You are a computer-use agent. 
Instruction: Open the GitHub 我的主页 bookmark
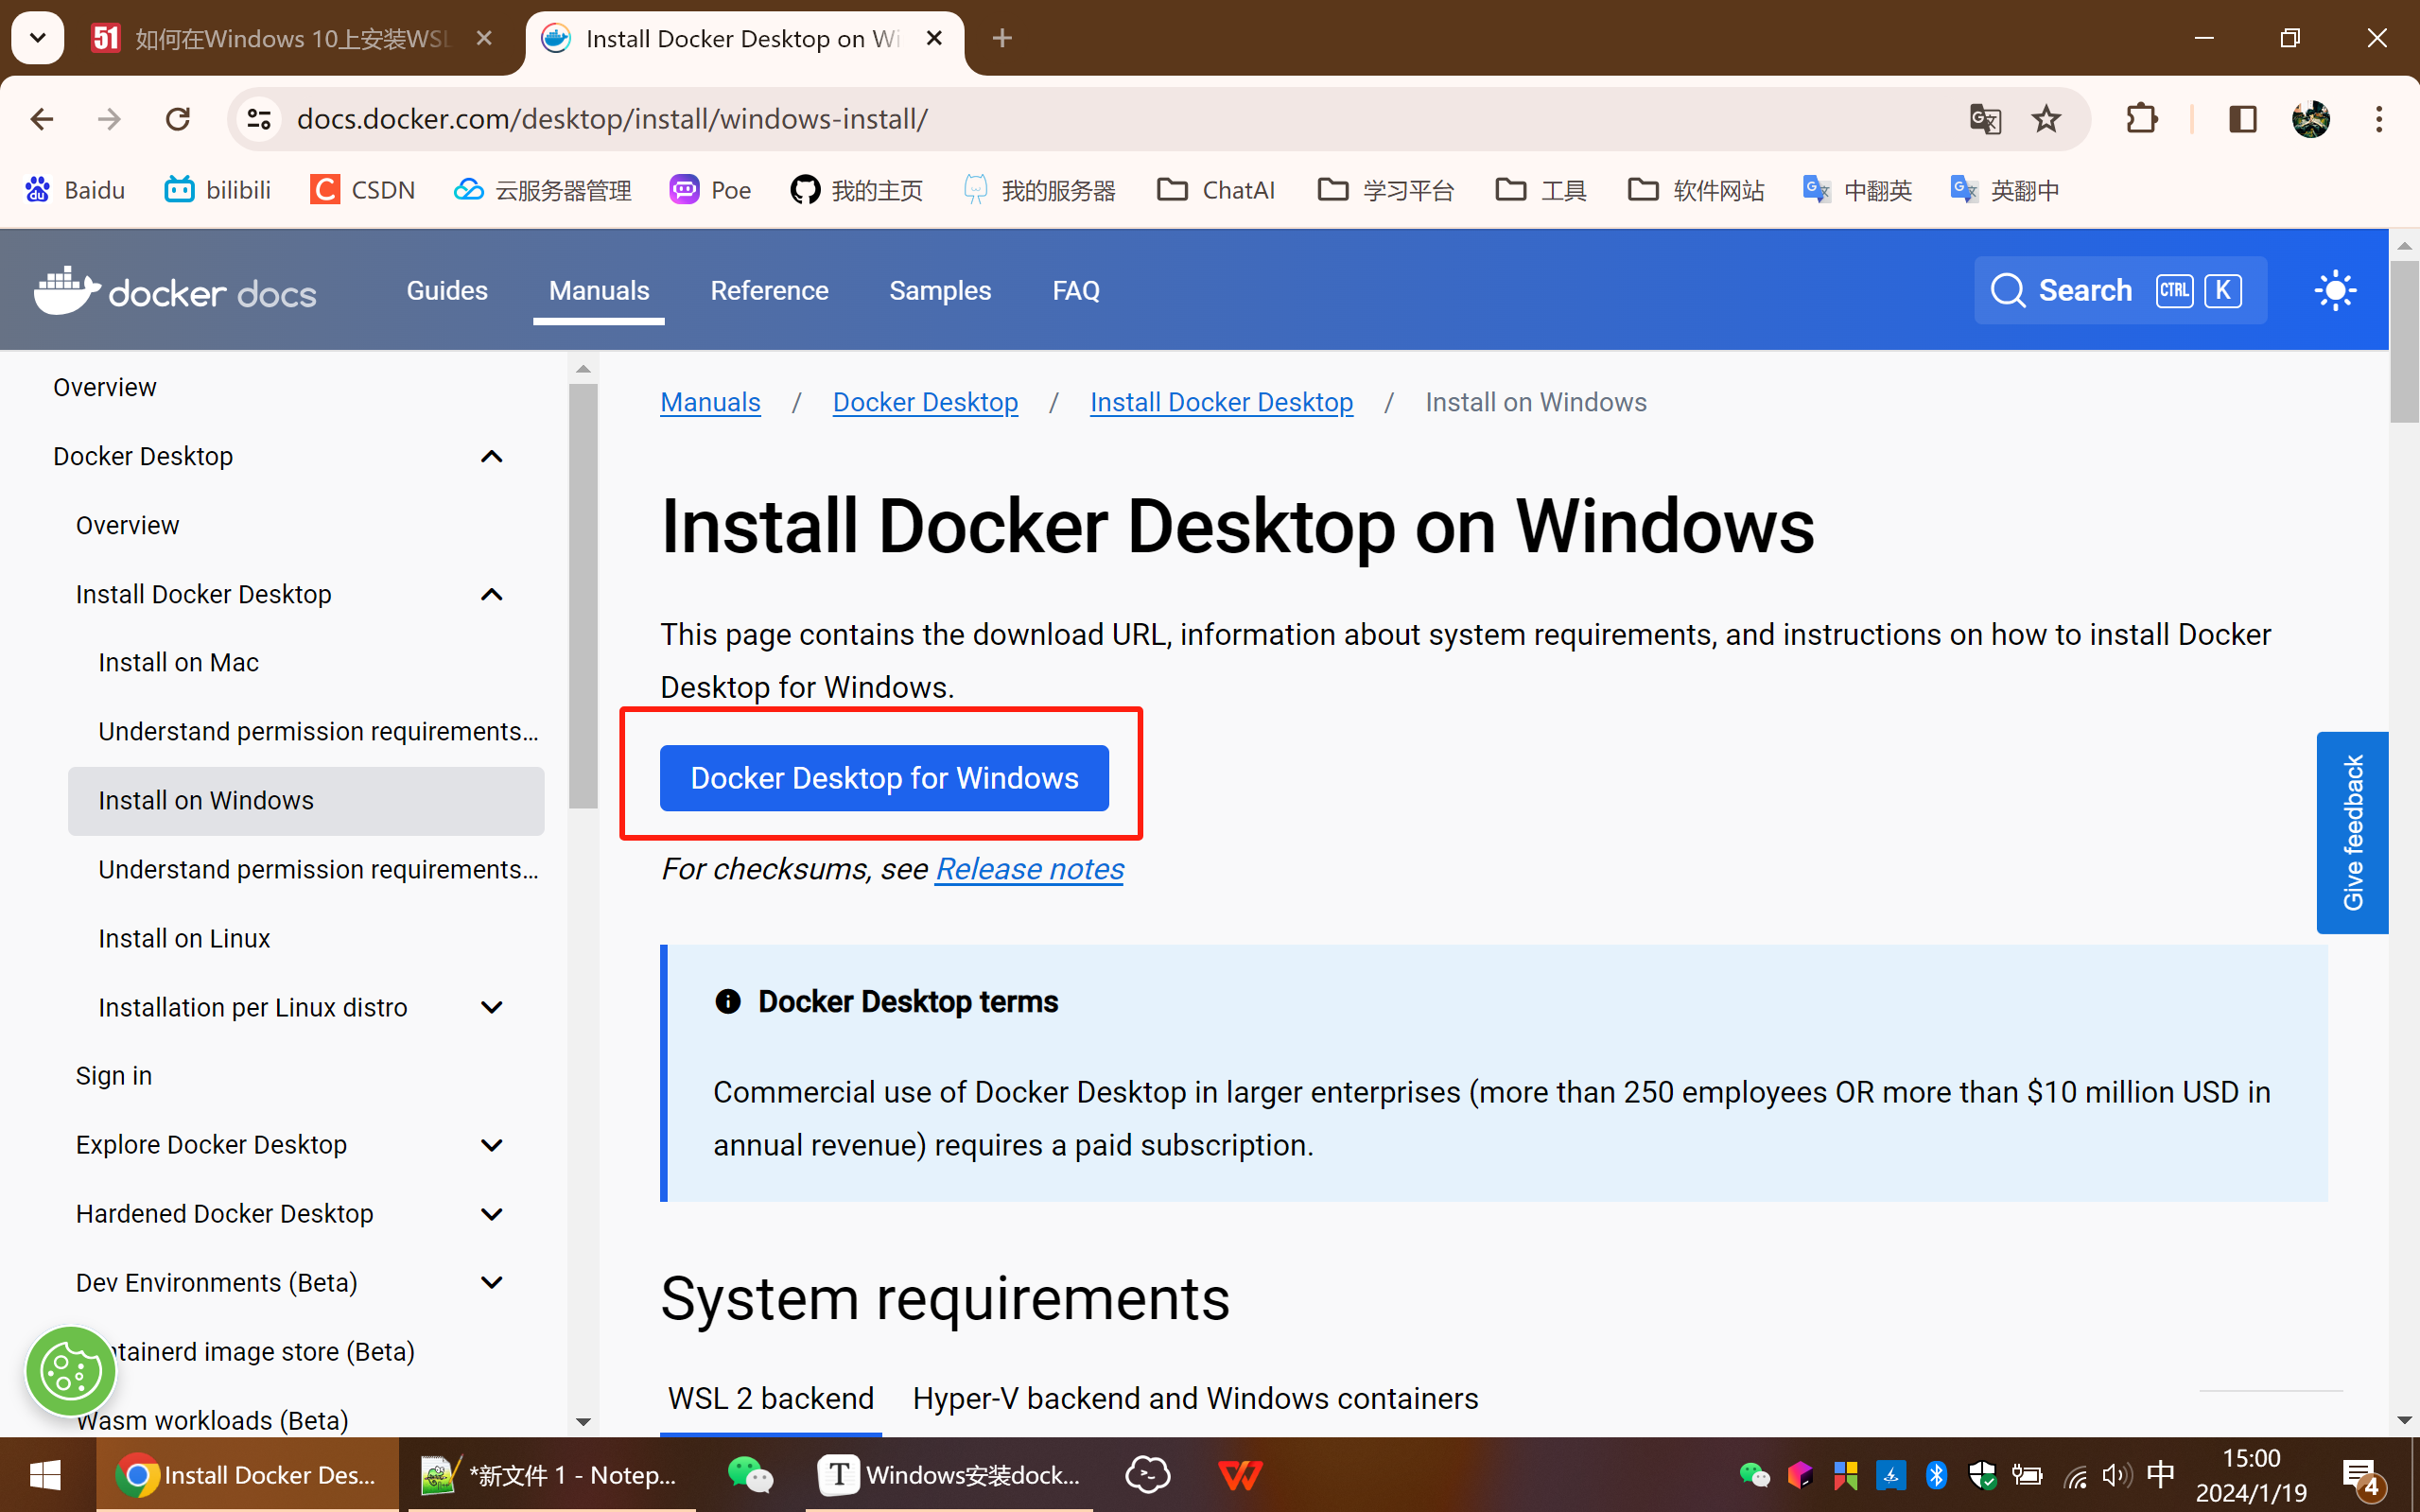[x=856, y=190]
